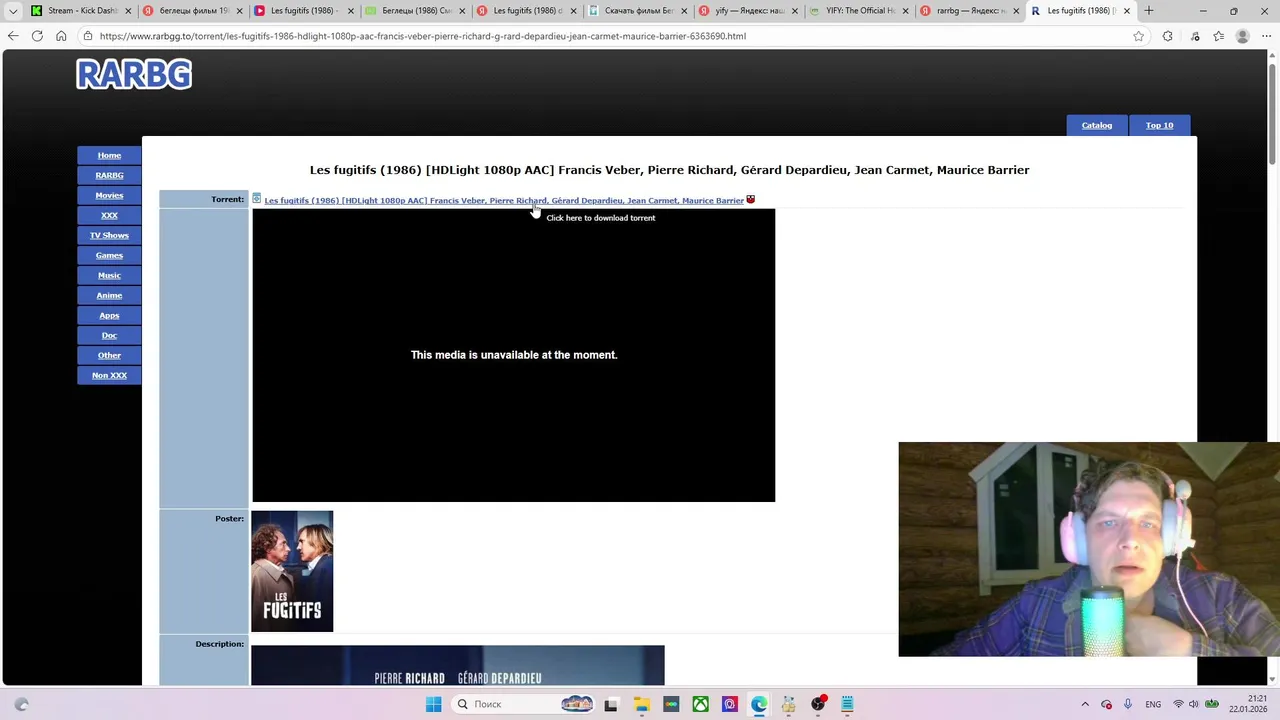
Task: Open the browser profile avatar
Action: click(x=1243, y=36)
